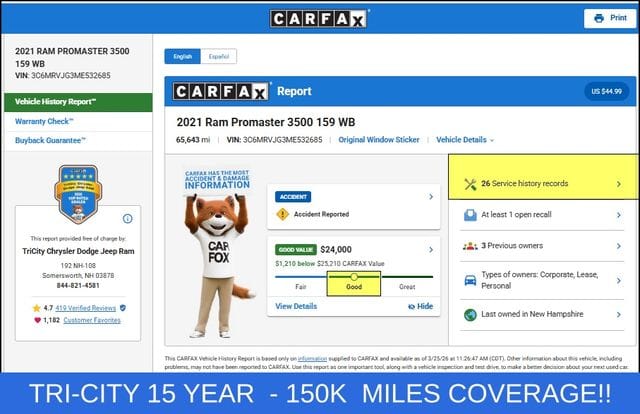Click the accident warning diamond icon
The width and height of the screenshot is (640, 414).
click(x=283, y=214)
